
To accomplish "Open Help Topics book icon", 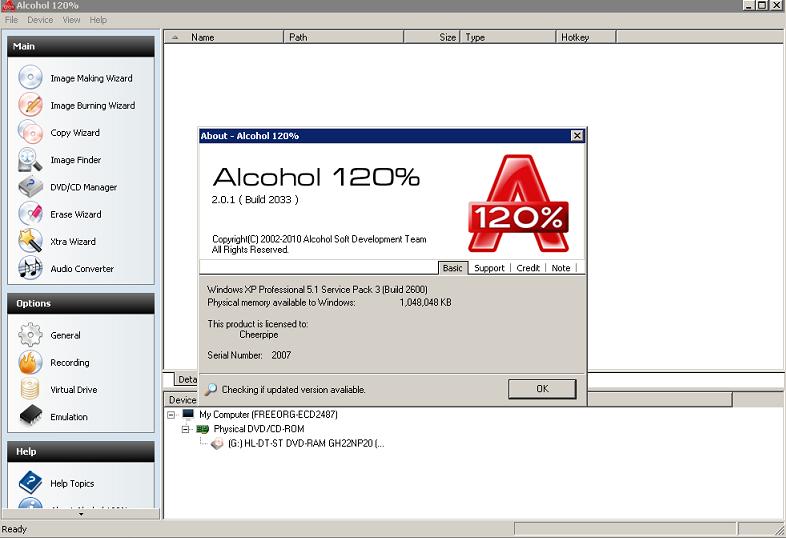I will [x=30, y=483].
